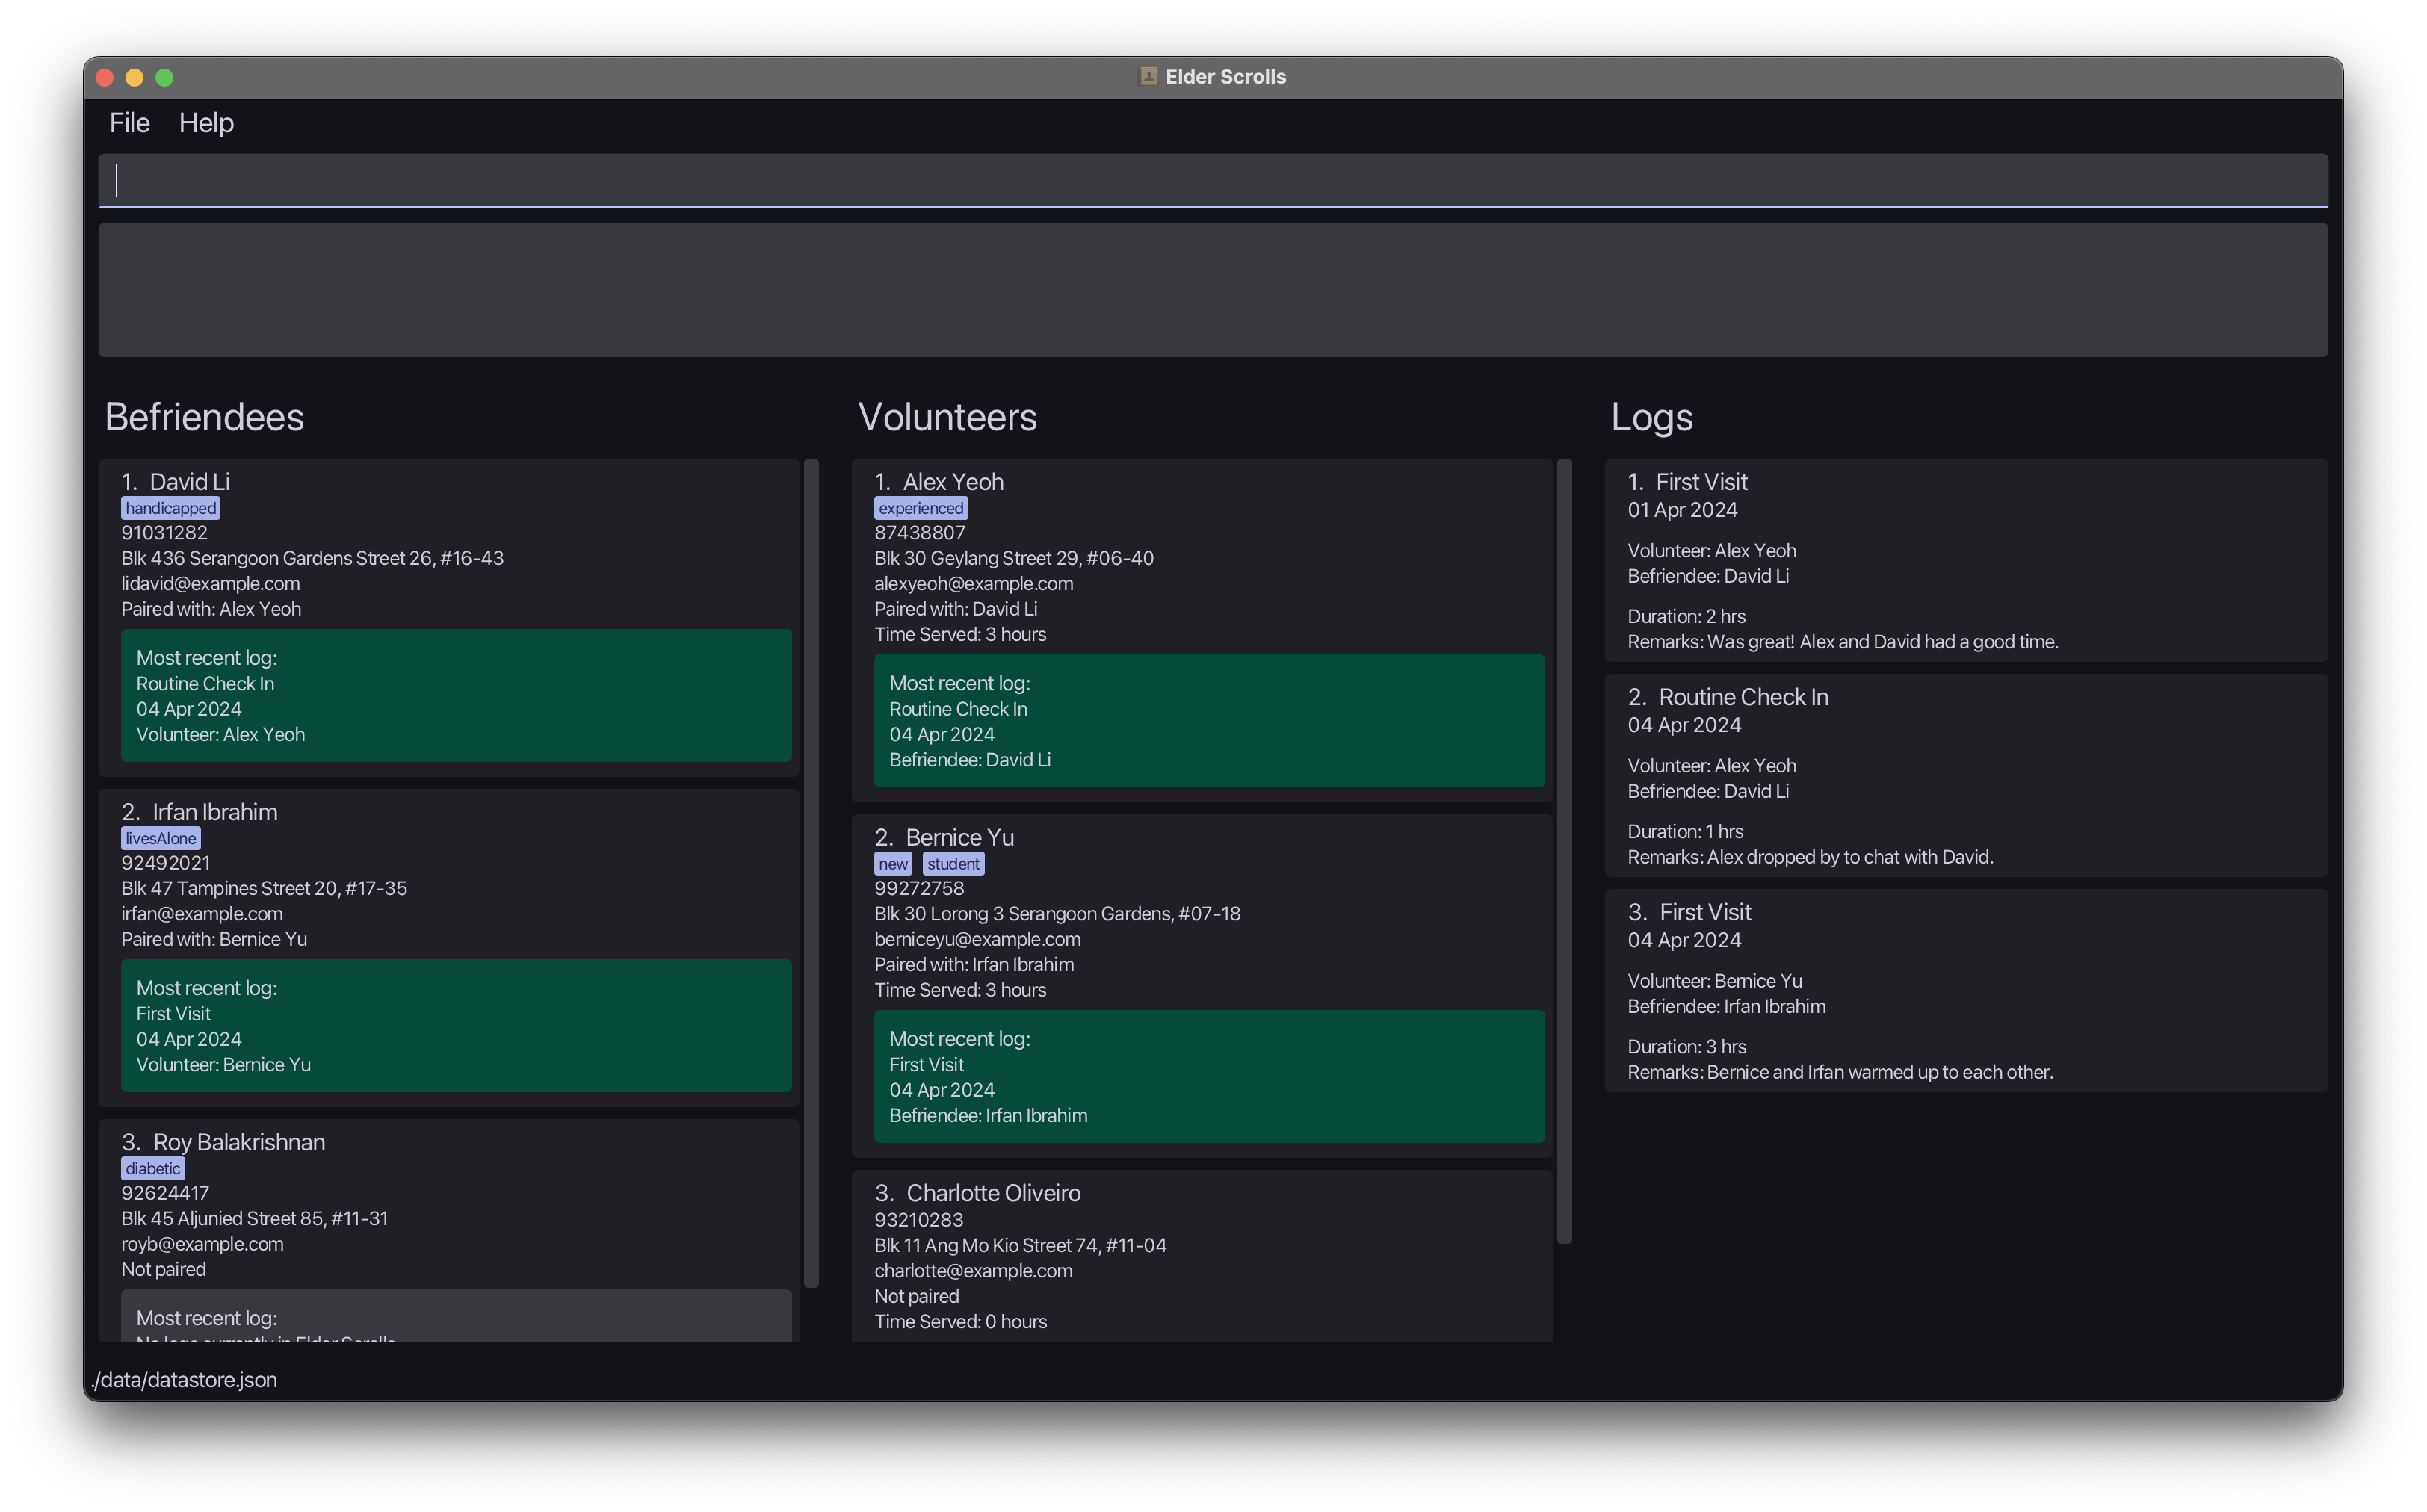
Task: Click Alex Yeoh's 'Time Served: 3 hours'
Action: (x=960, y=634)
